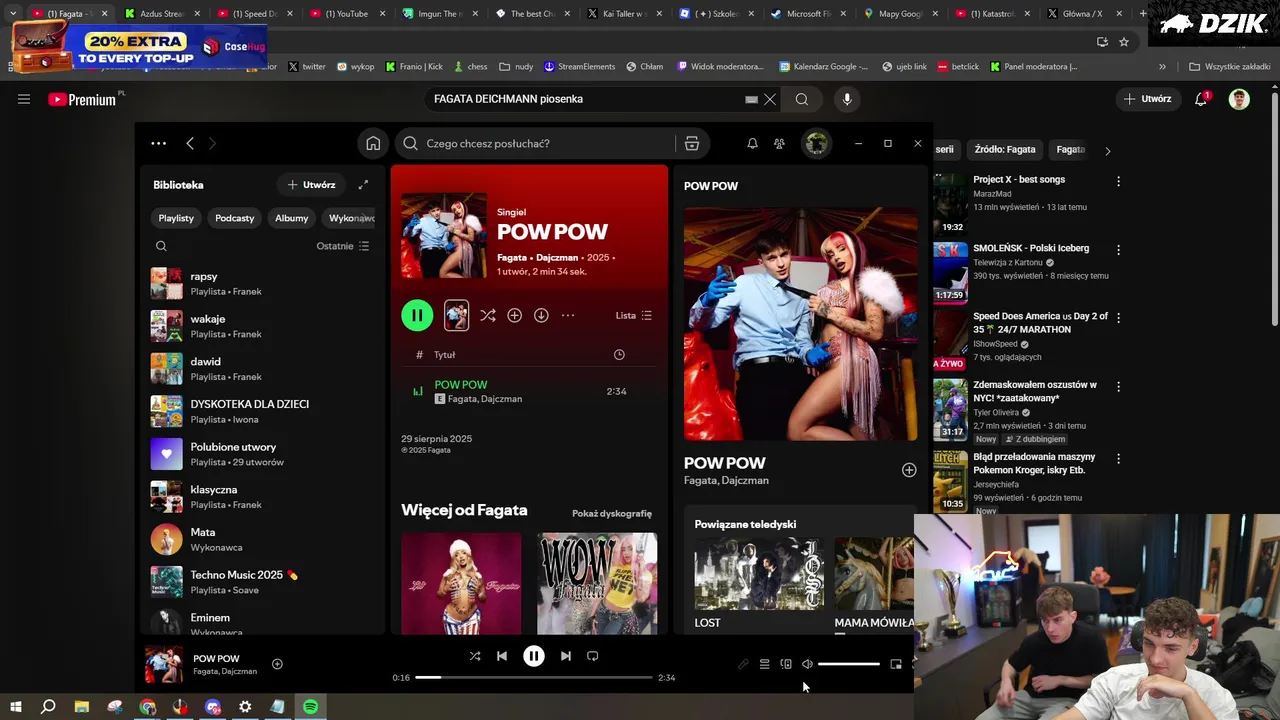This screenshot has height=720, width=1280.
Task: Pause playback in bottom player bar
Action: click(x=534, y=656)
